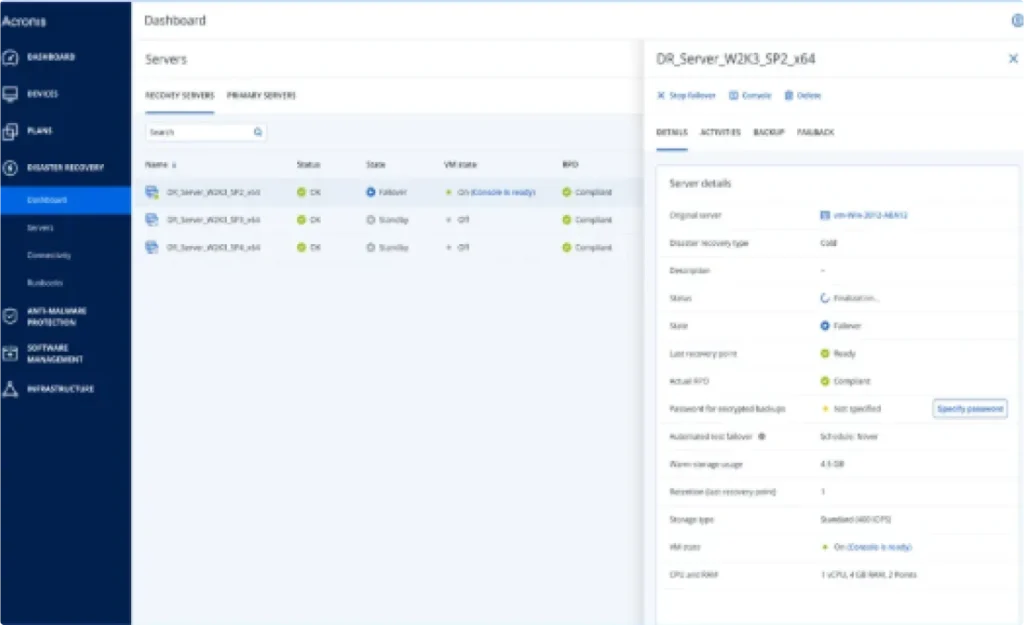Image resolution: width=1024 pixels, height=625 pixels.
Task: Click the Finalization status spinner icon
Action: (825, 298)
